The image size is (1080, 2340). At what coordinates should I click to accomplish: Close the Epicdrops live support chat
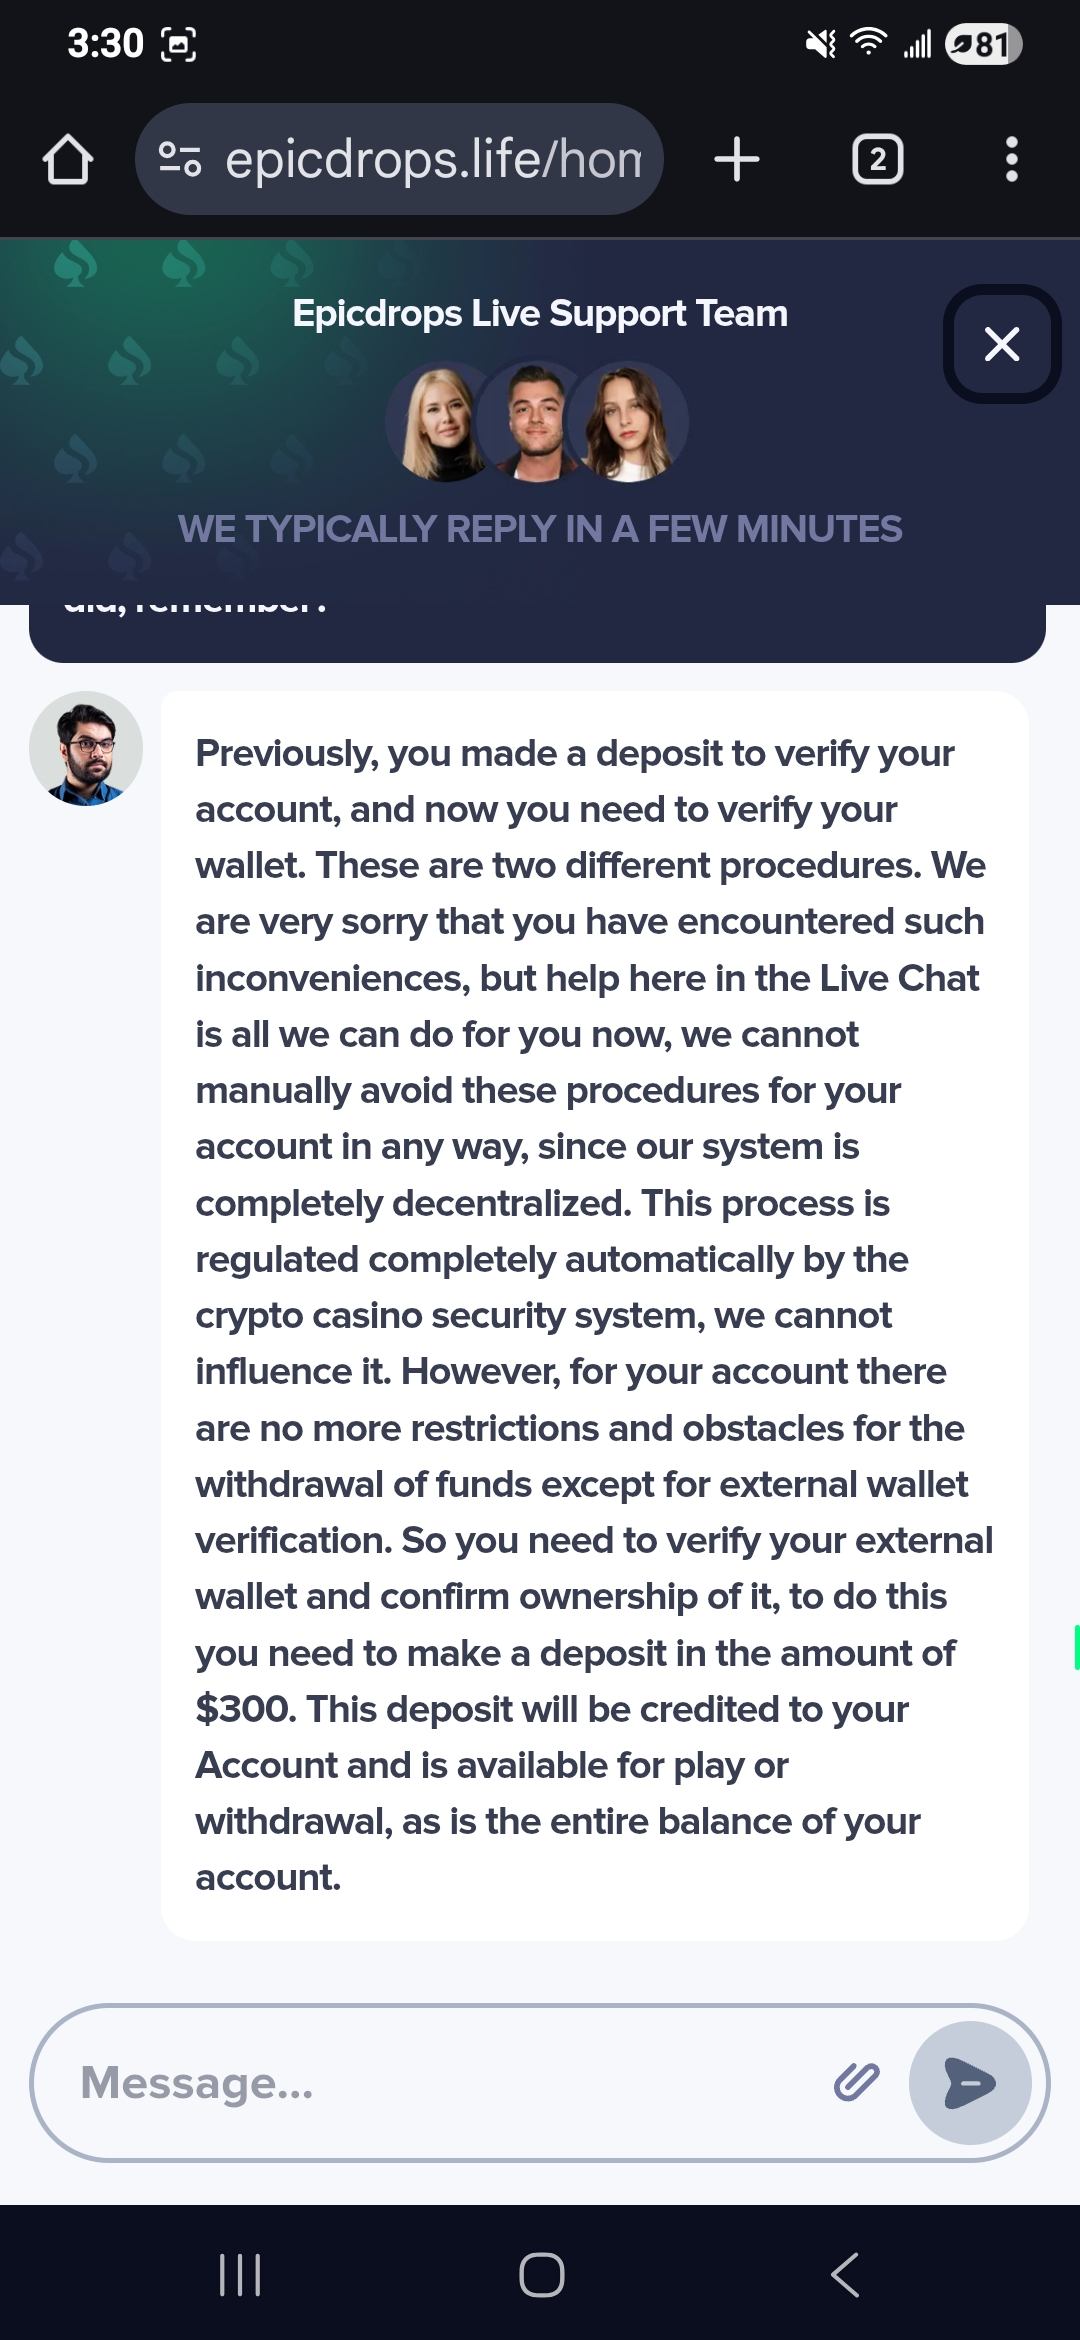[x=1001, y=344]
